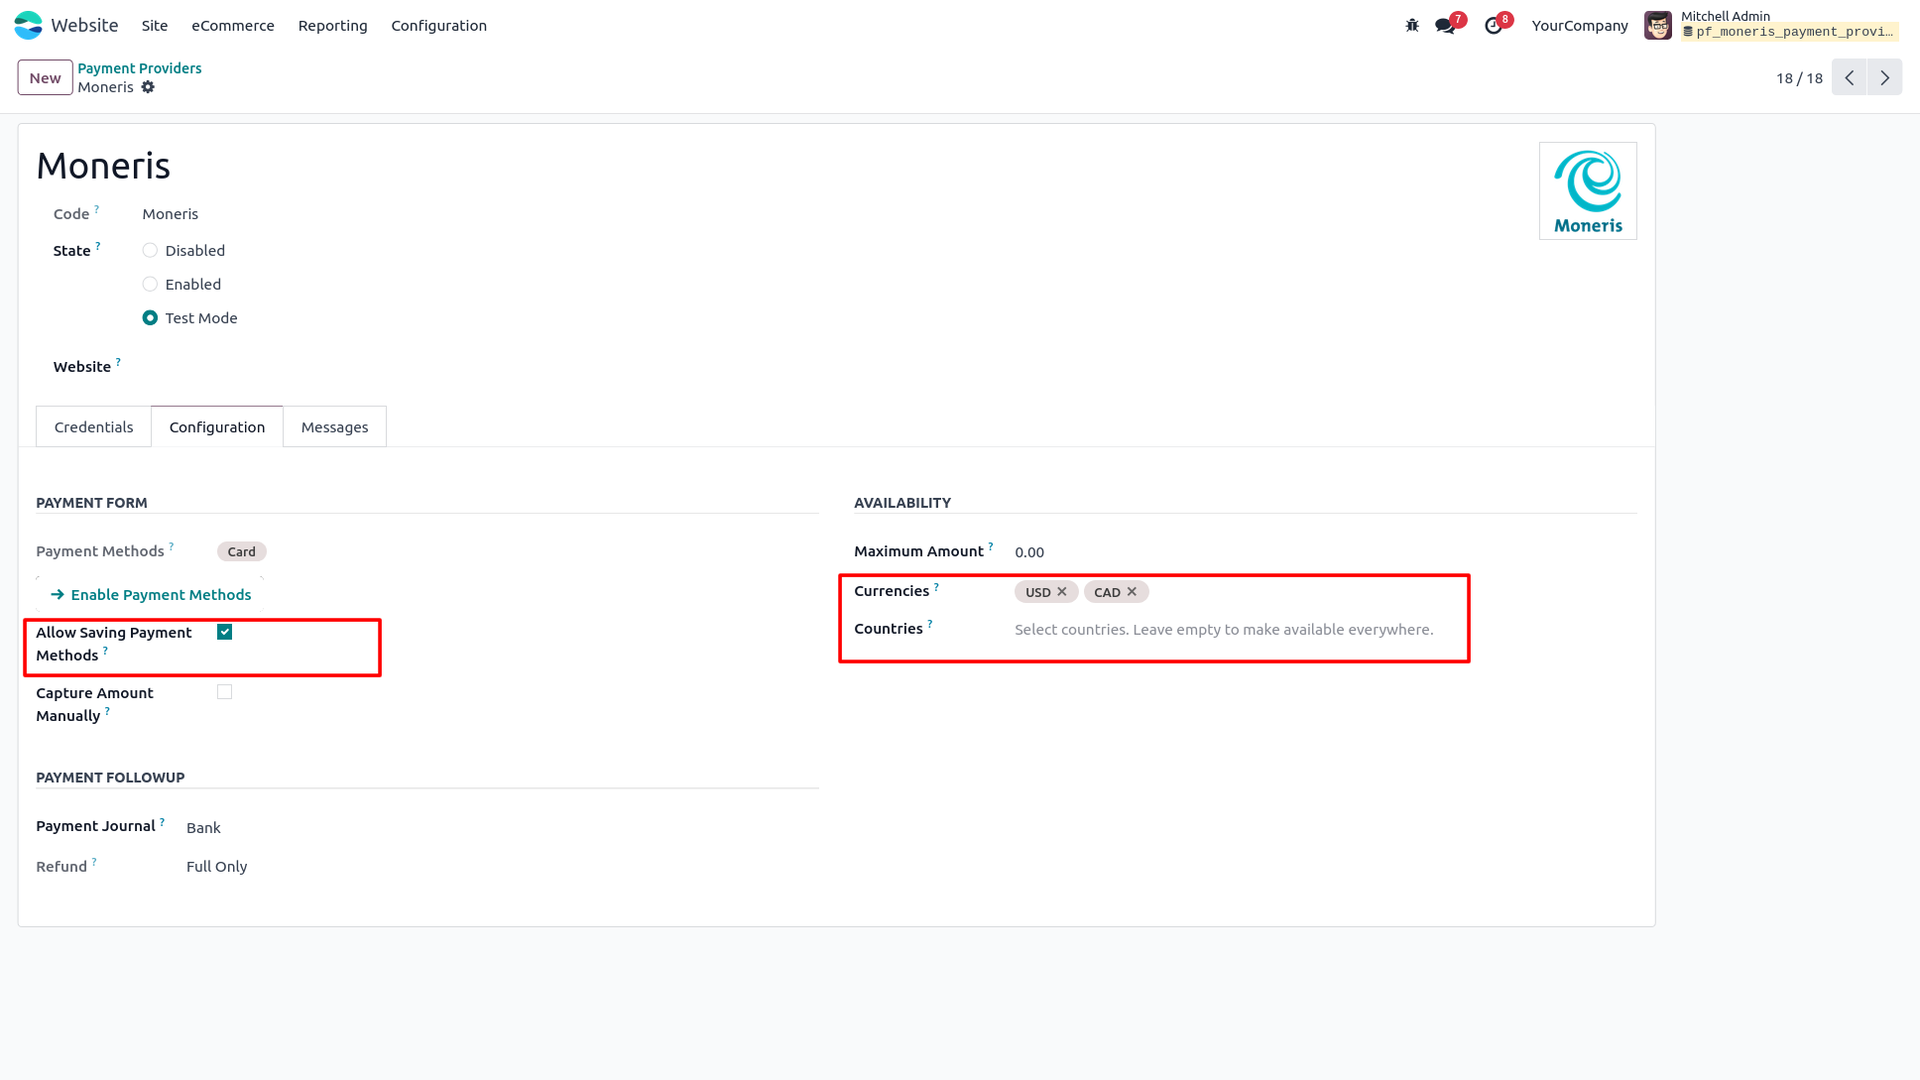The height and width of the screenshot is (1080, 1920).
Task: Click the New button
Action: click(45, 78)
